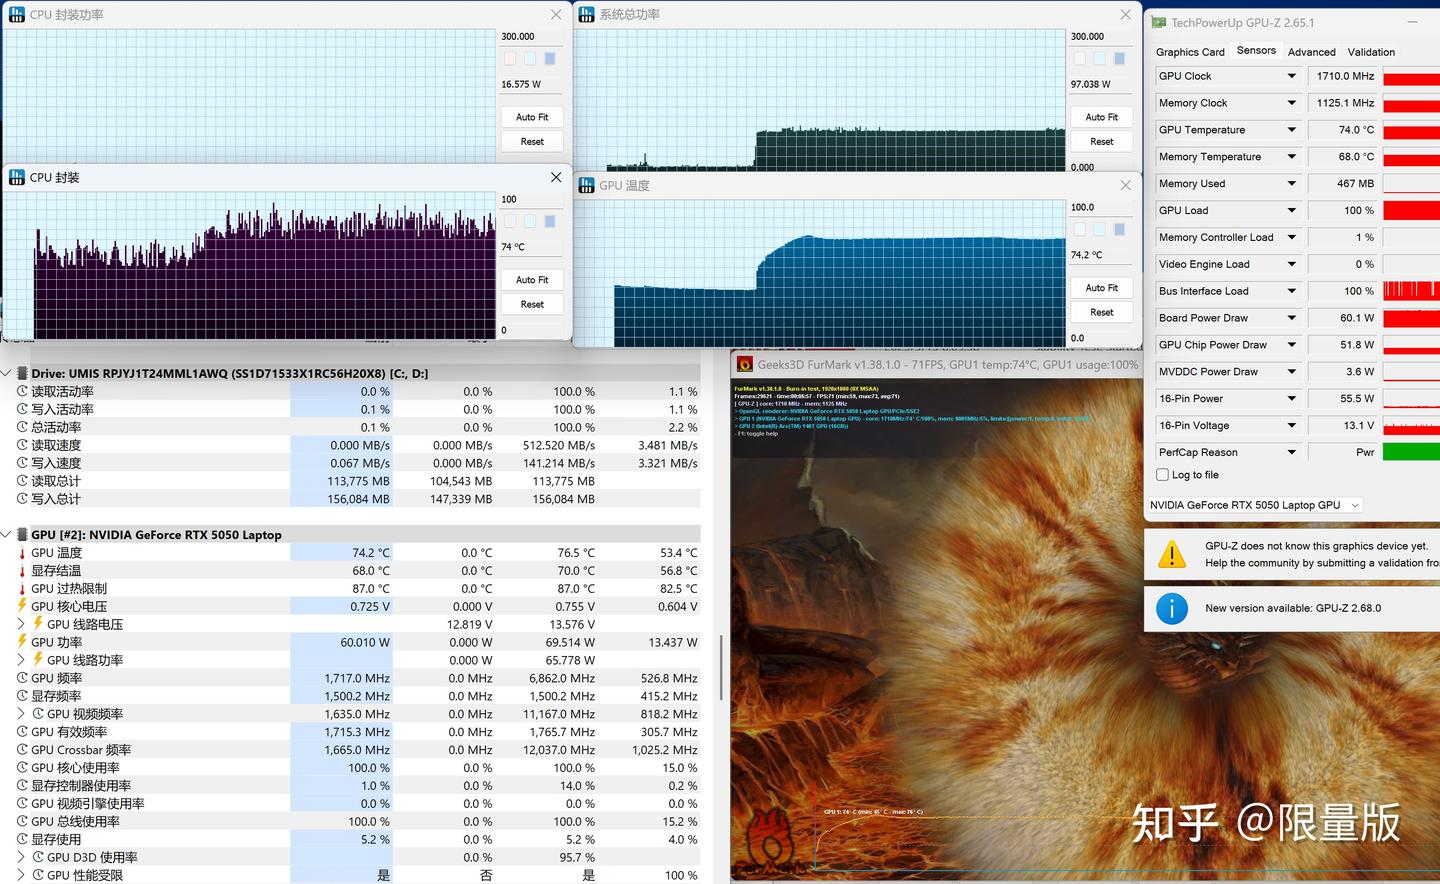Close the GPU 温度 graph window
The height and width of the screenshot is (884, 1440).
coord(1126,185)
